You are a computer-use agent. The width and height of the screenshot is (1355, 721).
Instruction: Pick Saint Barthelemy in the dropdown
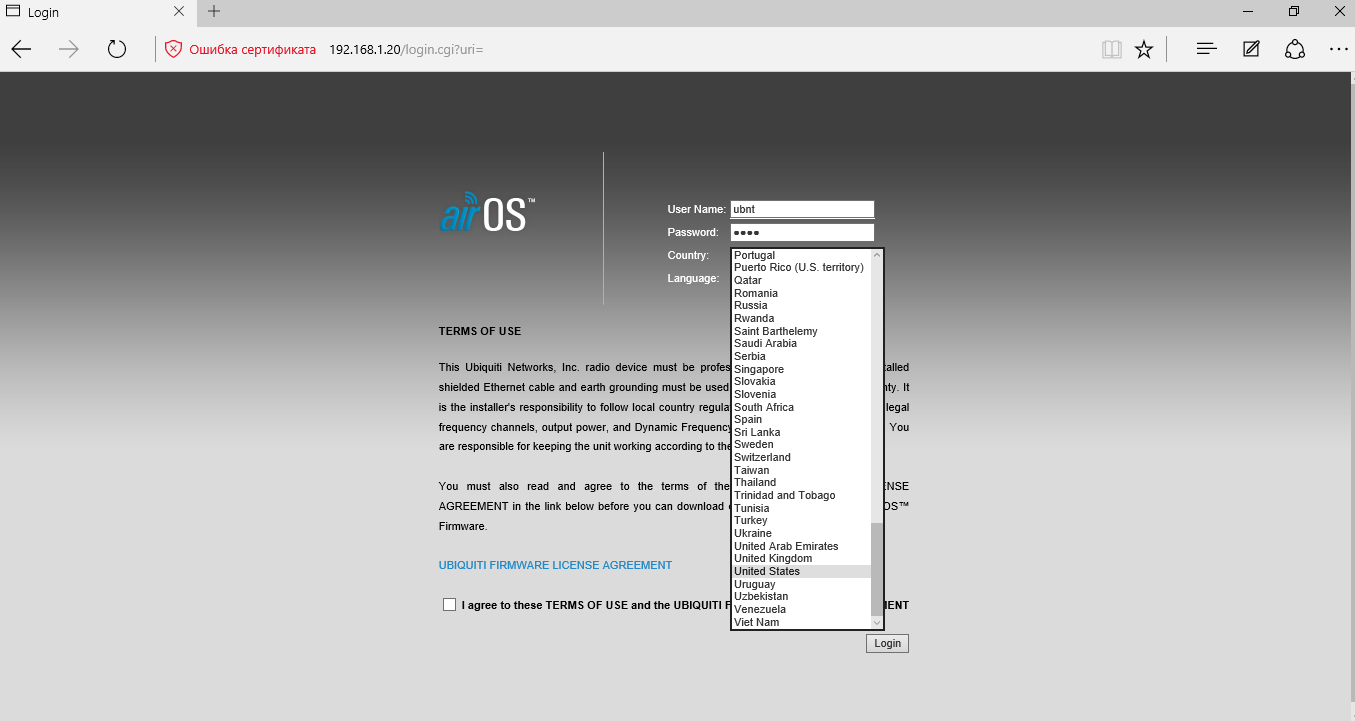click(801, 331)
